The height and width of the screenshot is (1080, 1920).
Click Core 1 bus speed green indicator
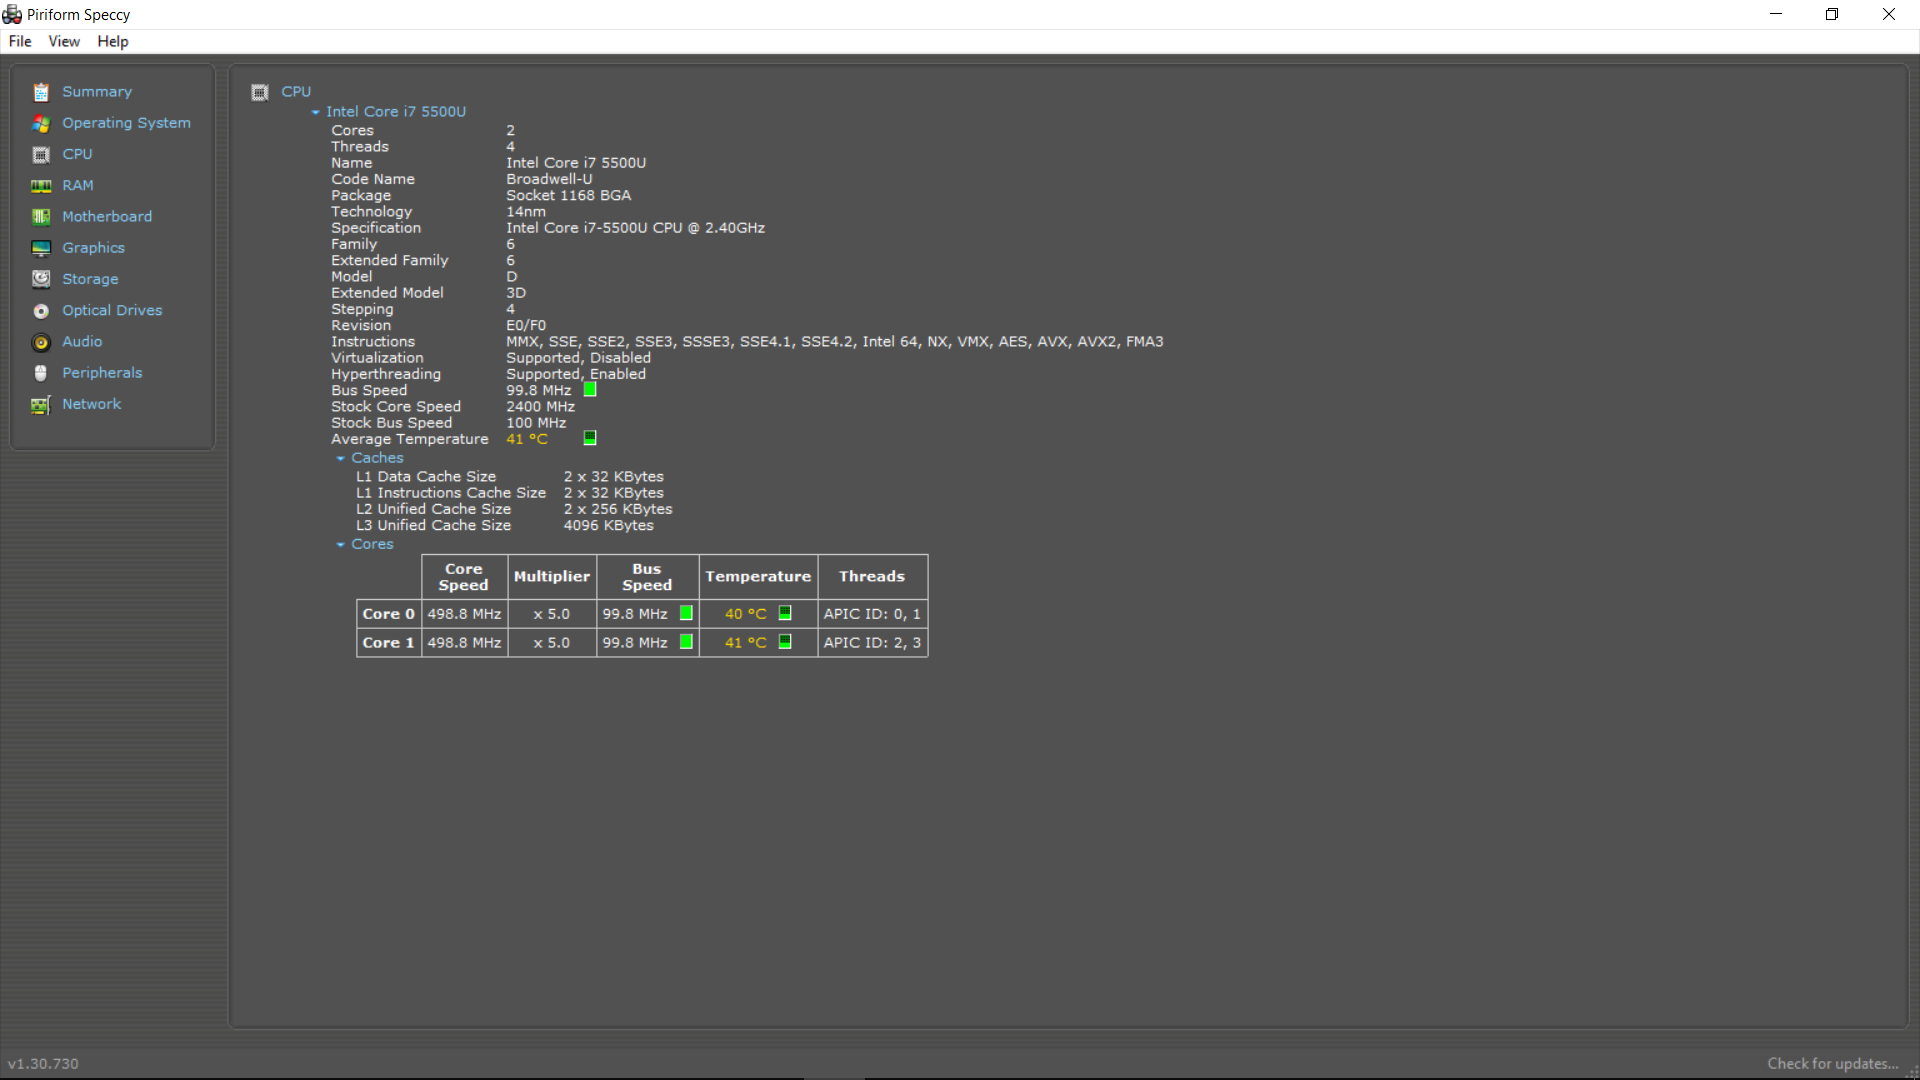[686, 642]
